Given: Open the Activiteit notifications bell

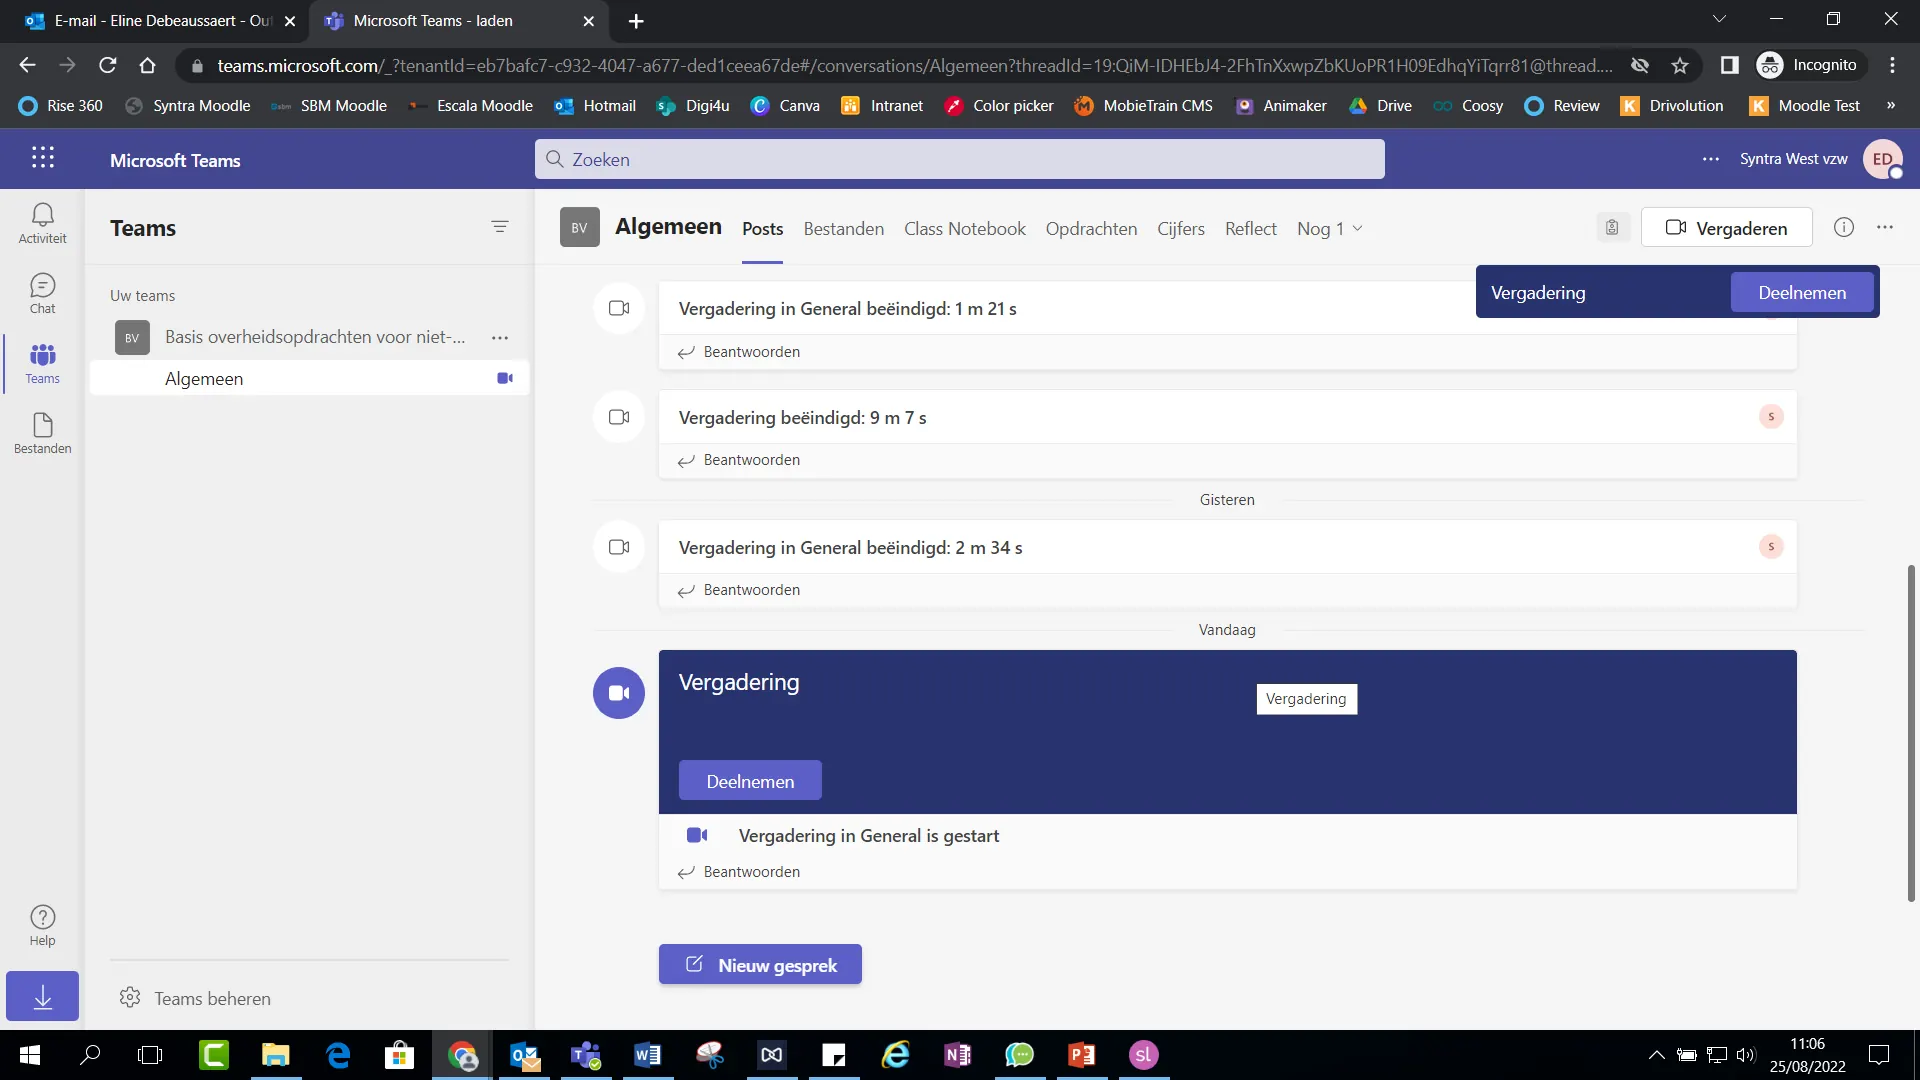Looking at the screenshot, I should click(42, 223).
